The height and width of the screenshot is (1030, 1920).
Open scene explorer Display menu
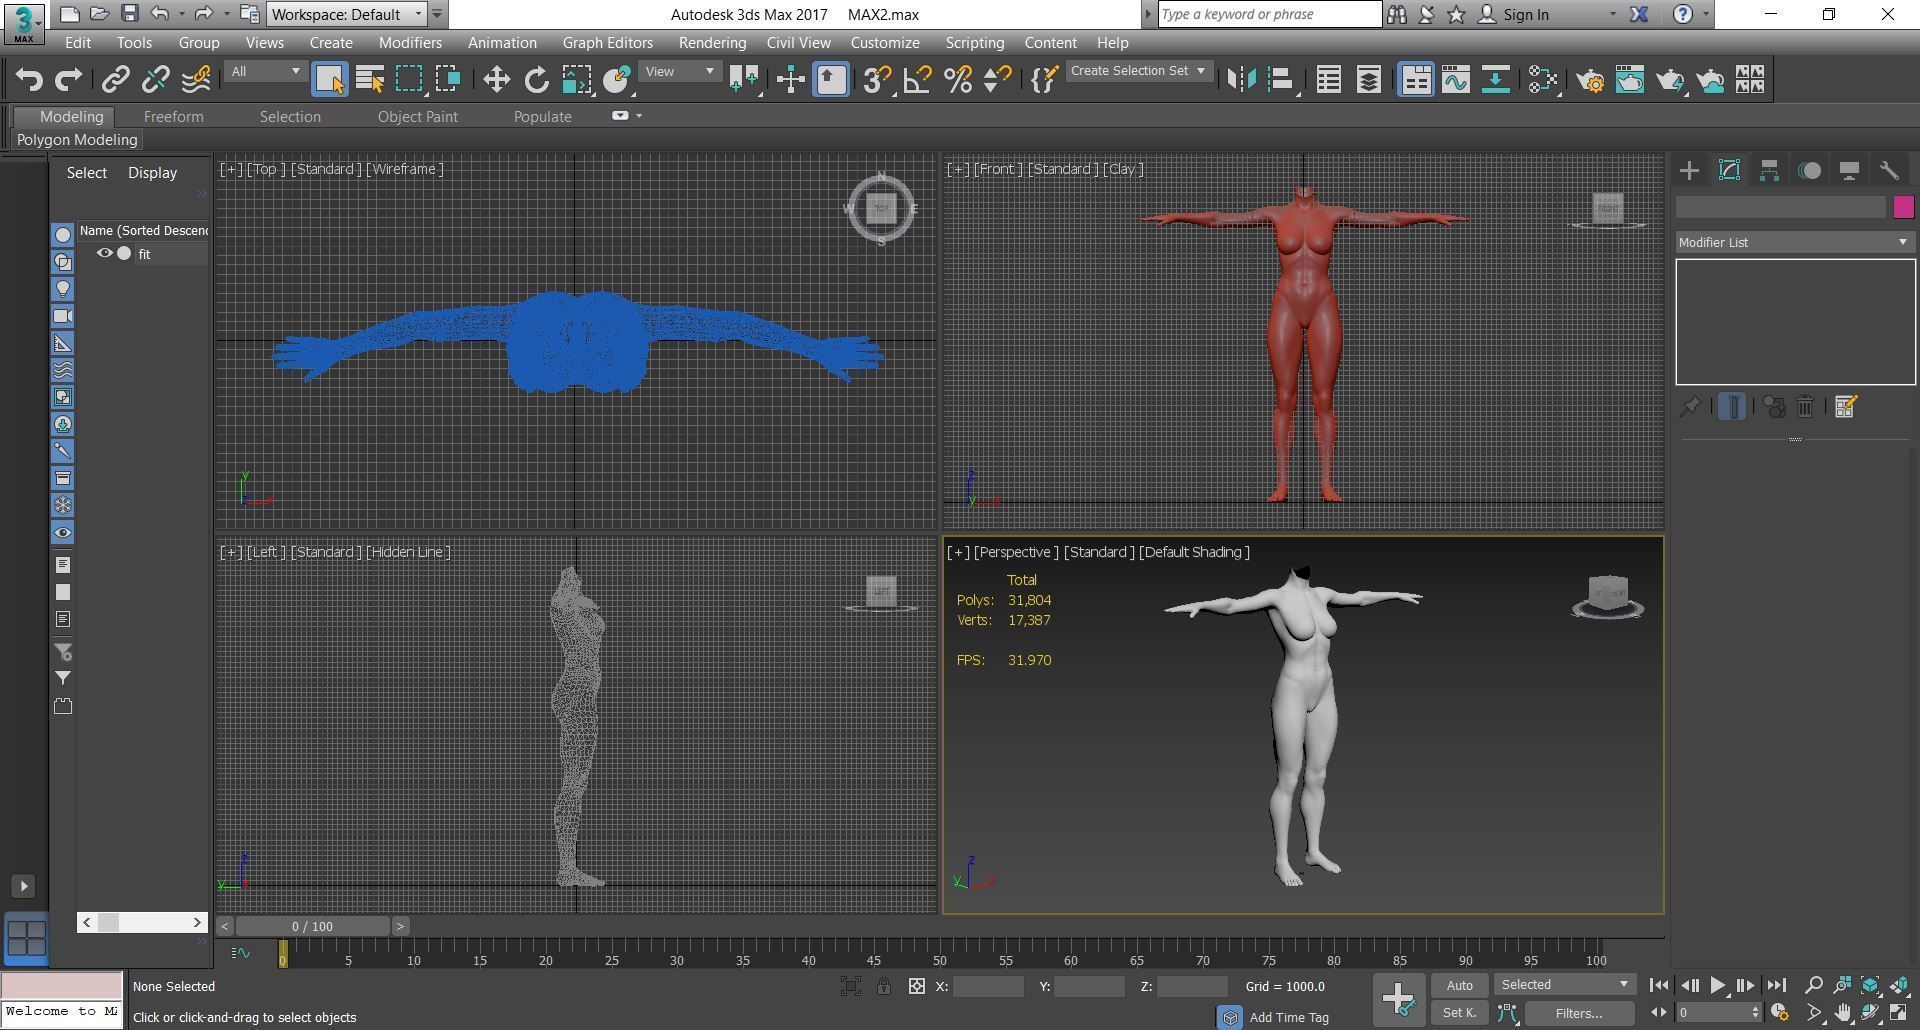[x=152, y=172]
